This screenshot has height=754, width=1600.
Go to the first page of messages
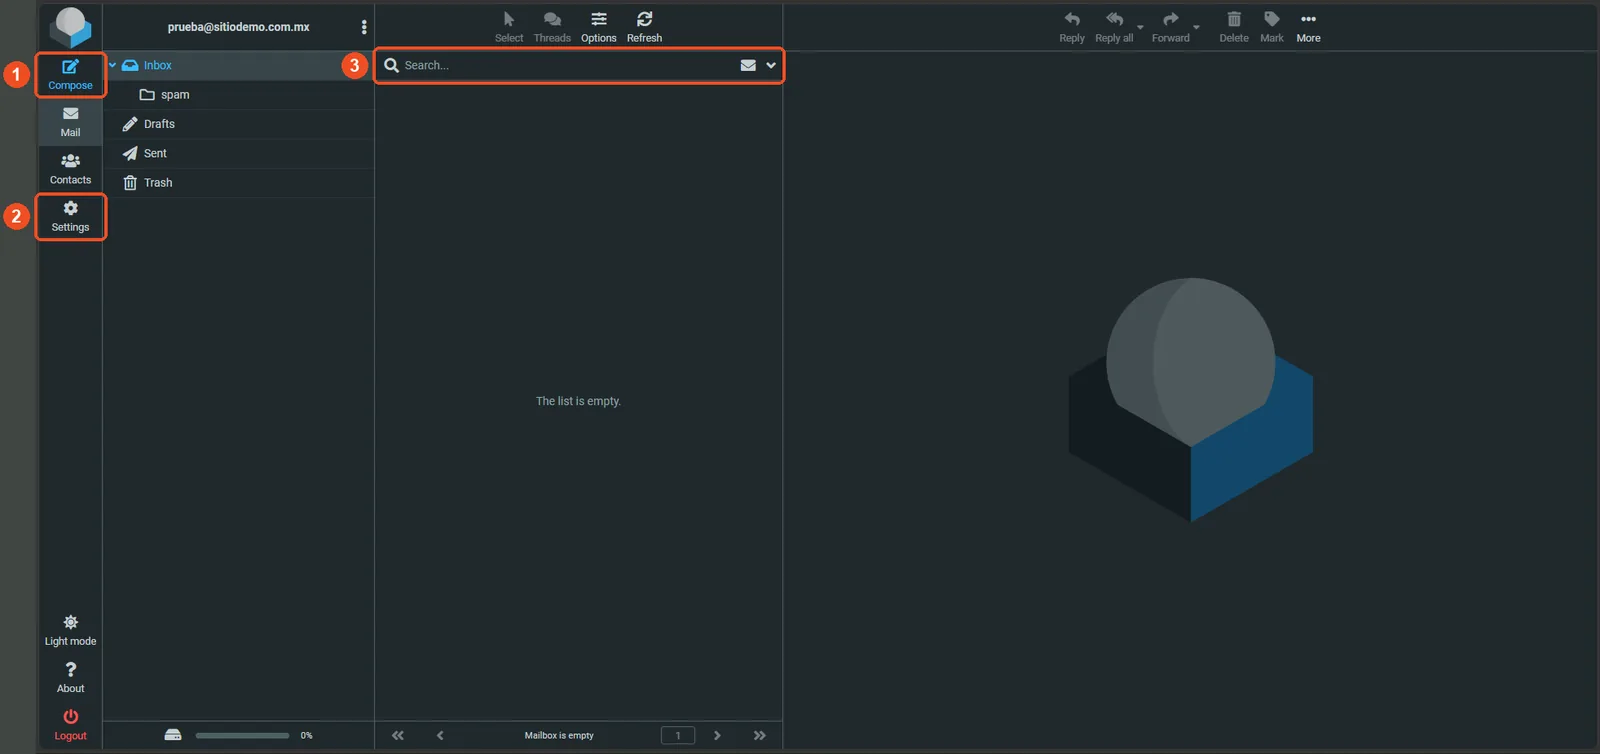click(398, 735)
